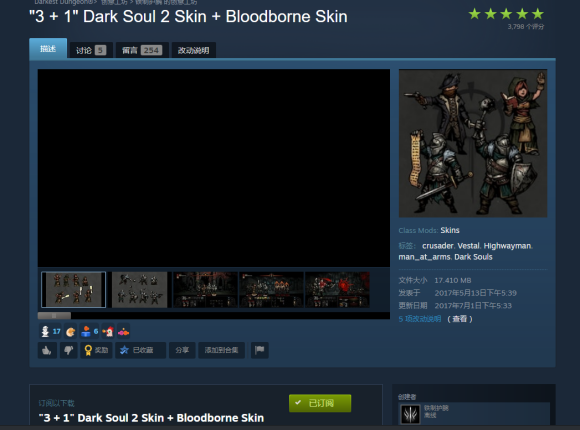Click the green subscribed button

click(x=320, y=403)
